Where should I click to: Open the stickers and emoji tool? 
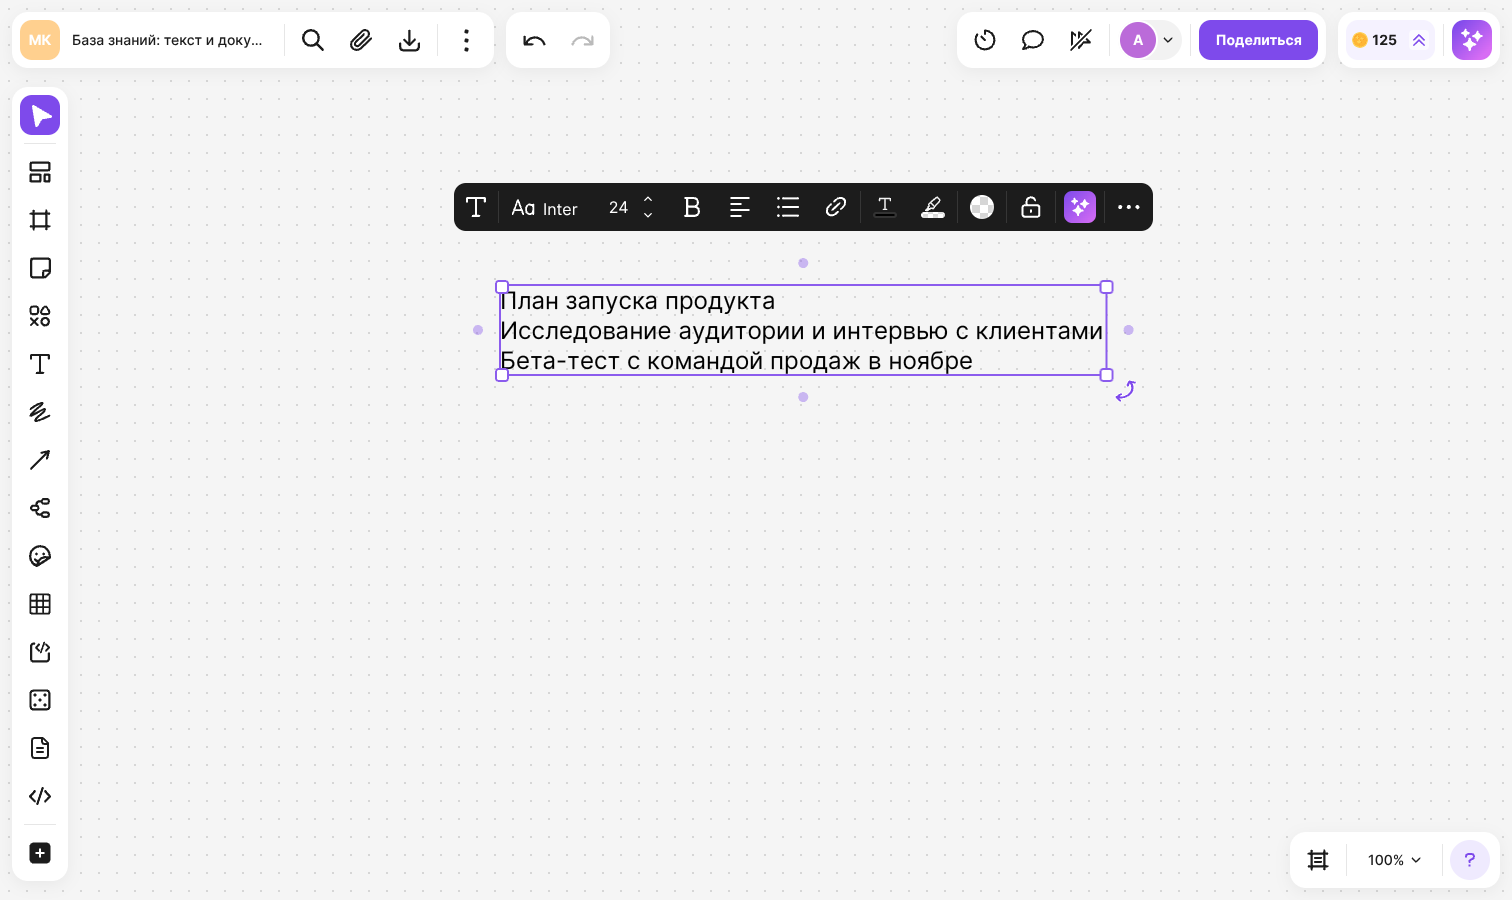40,556
